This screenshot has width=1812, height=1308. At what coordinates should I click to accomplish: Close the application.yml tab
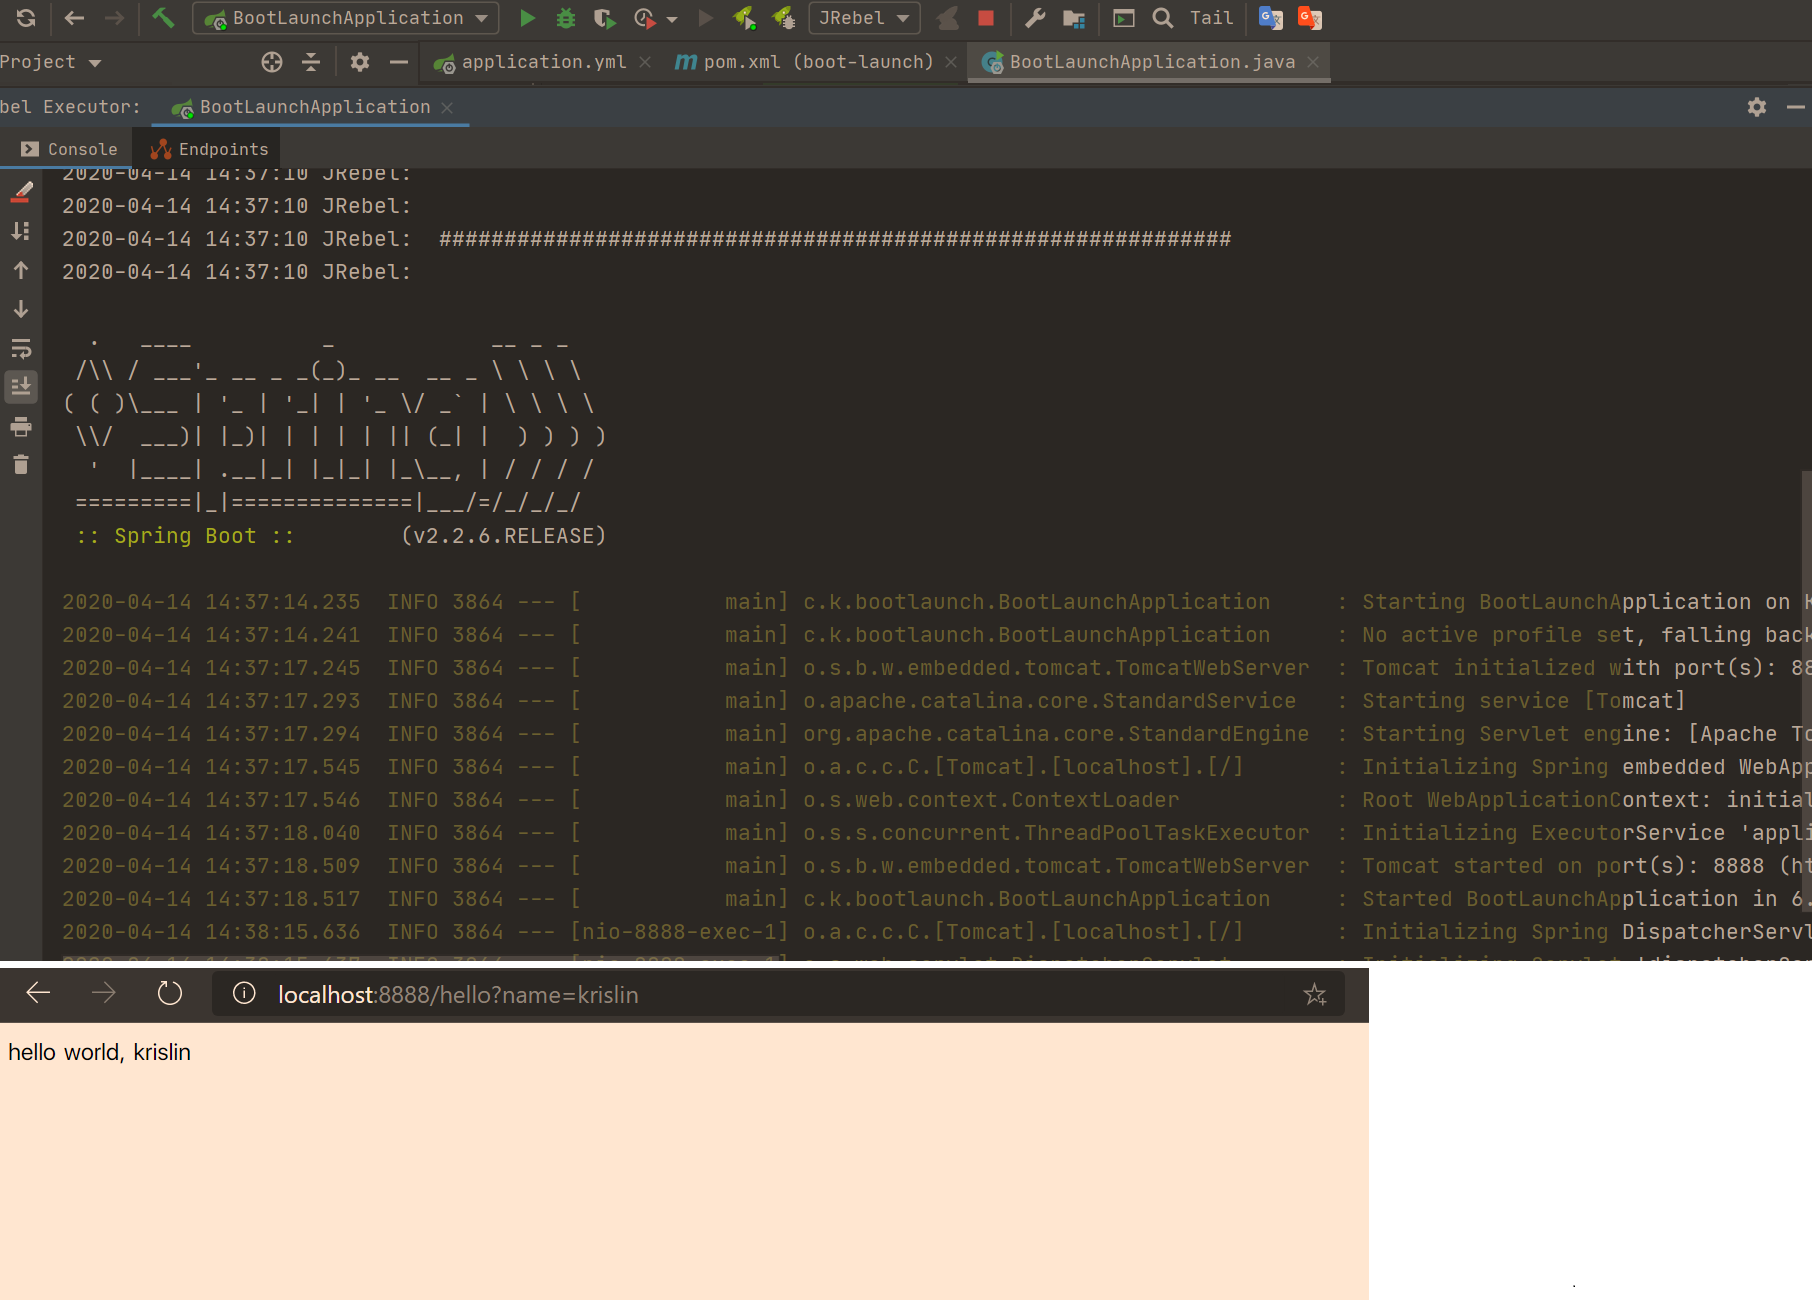tap(645, 62)
